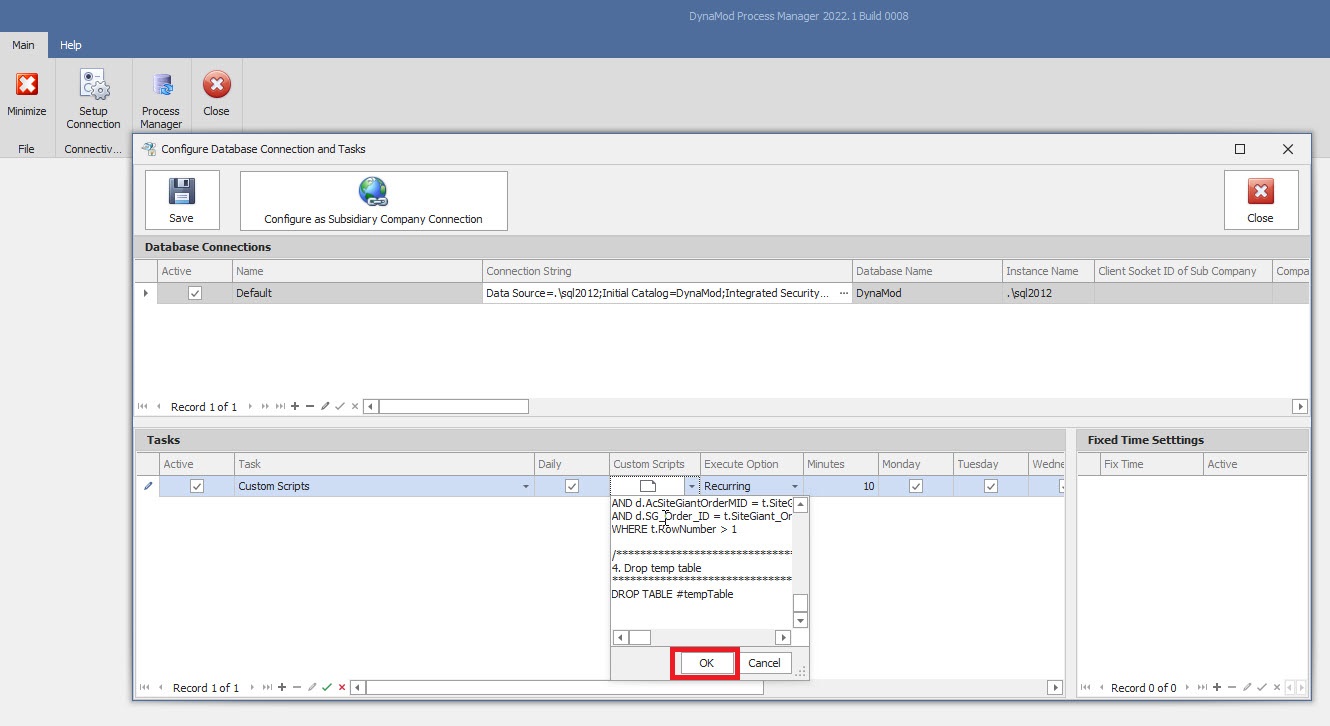Open the Execute Option Recurring dropdown
The width and height of the screenshot is (1330, 726).
click(795, 487)
